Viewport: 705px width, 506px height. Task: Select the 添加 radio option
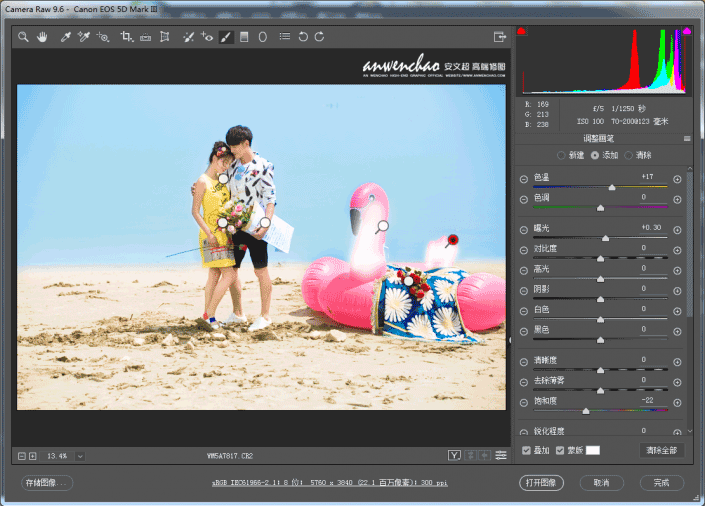604,155
